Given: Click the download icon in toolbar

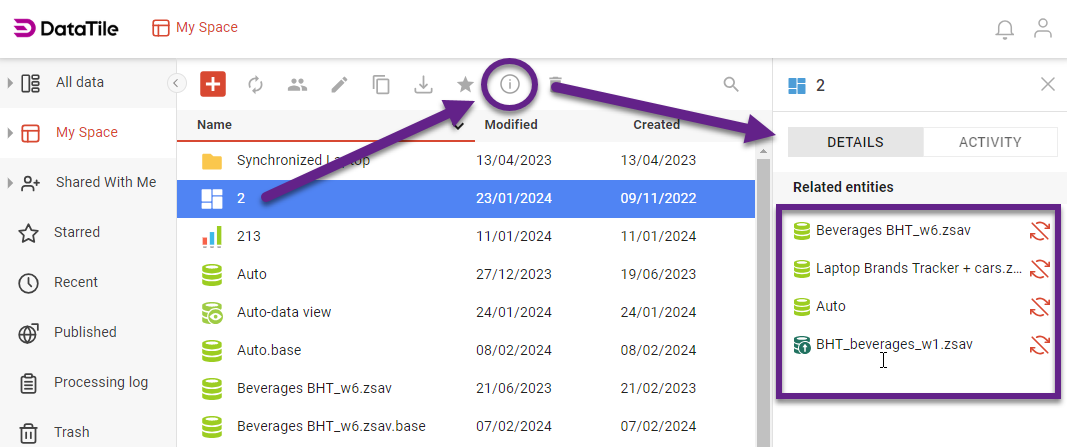Looking at the screenshot, I should click(x=423, y=85).
